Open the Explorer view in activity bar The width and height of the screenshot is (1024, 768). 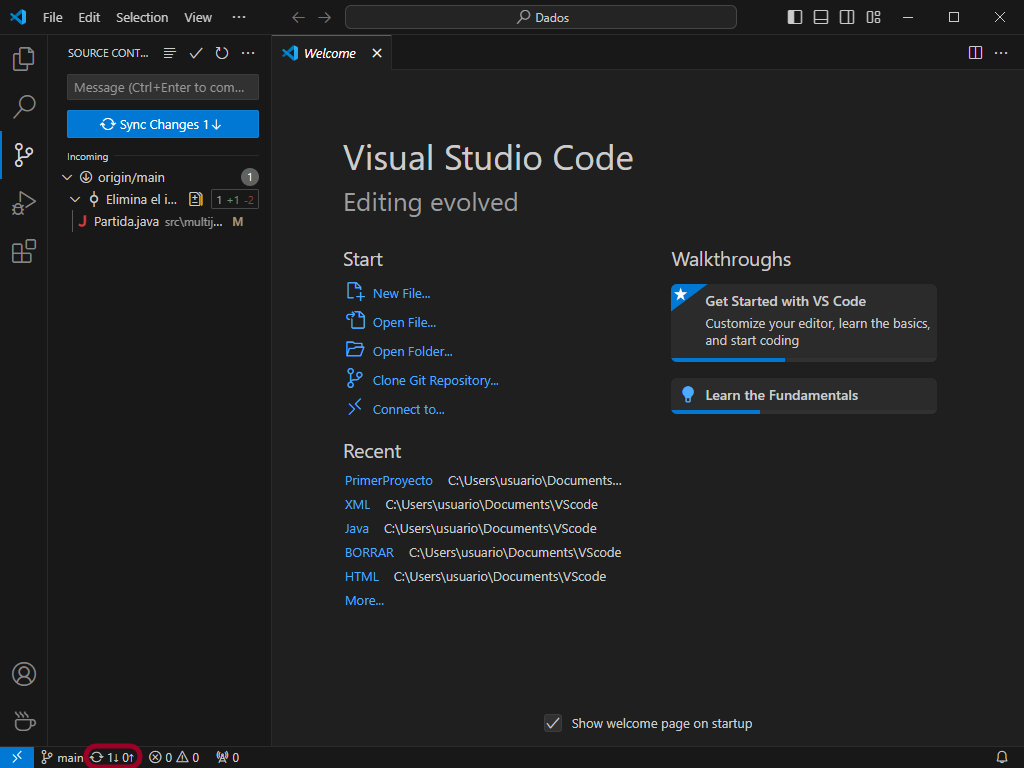pyautogui.click(x=24, y=59)
